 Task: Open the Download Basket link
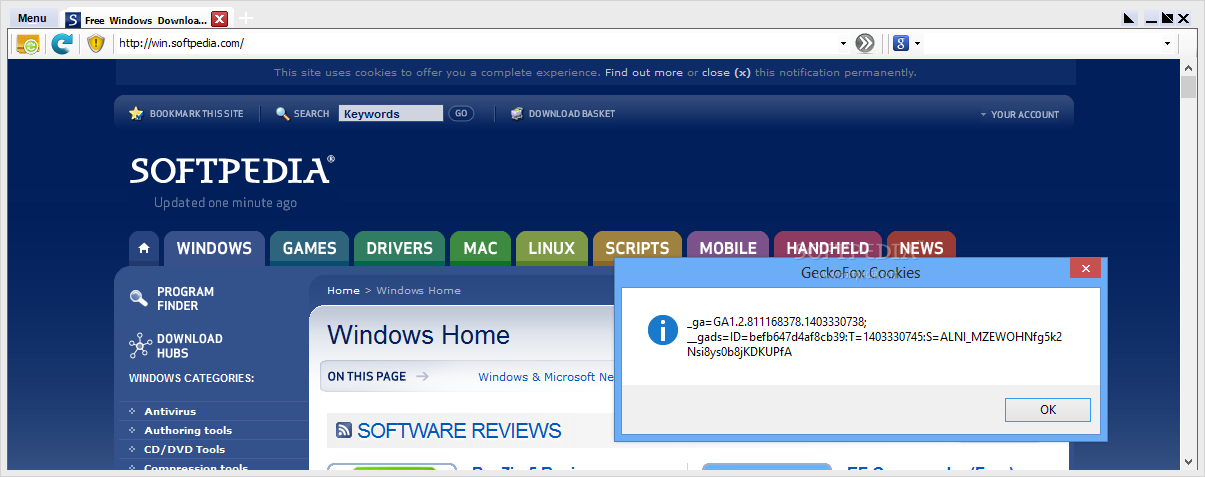pos(572,114)
